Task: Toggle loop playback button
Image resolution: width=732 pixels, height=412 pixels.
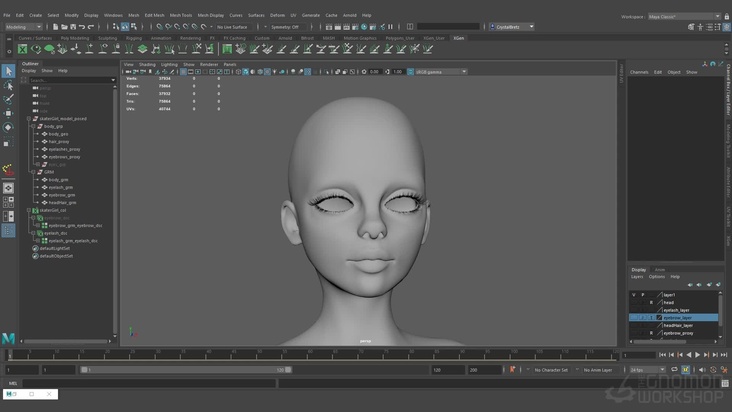Action: [x=672, y=370]
